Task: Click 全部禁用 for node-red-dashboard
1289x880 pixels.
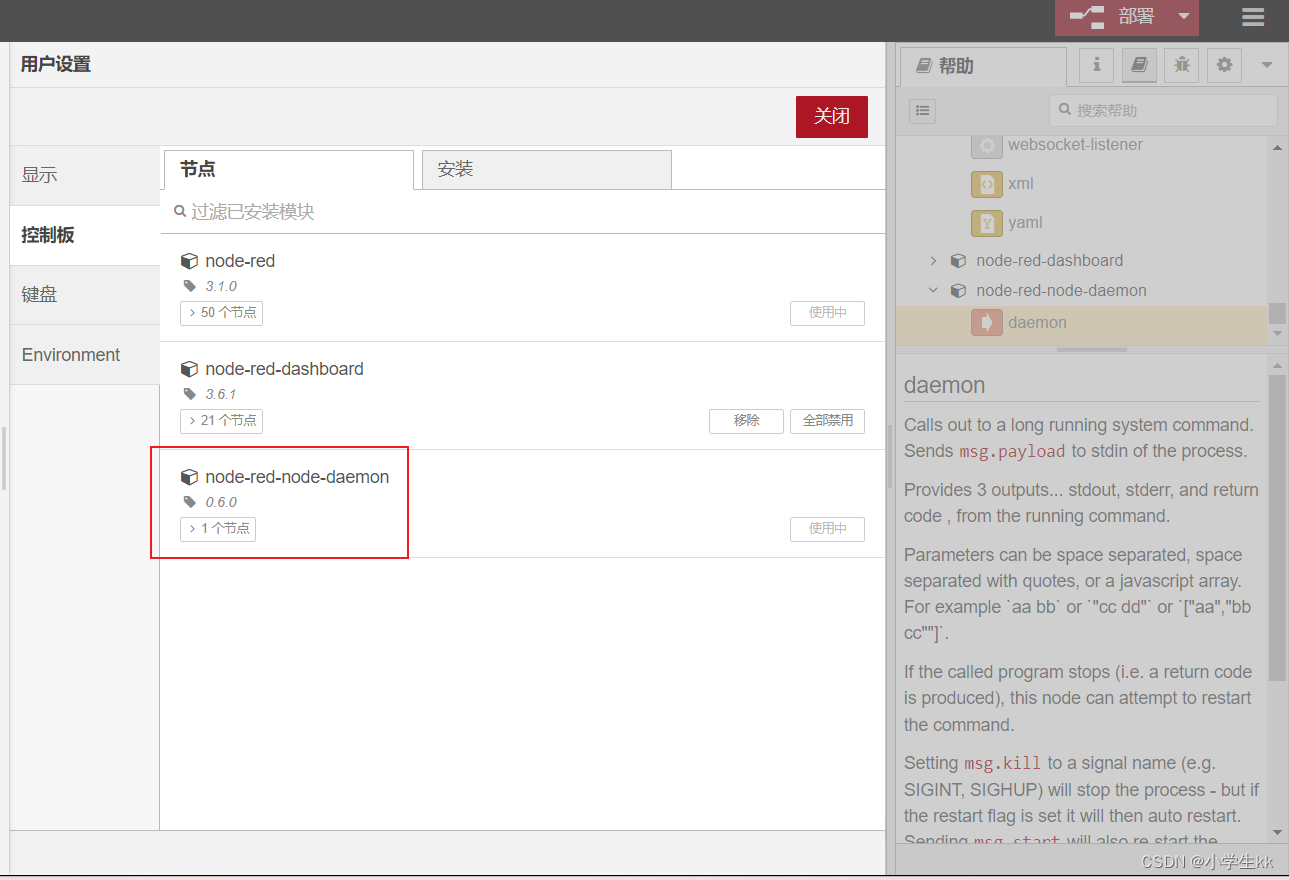Action: (827, 421)
